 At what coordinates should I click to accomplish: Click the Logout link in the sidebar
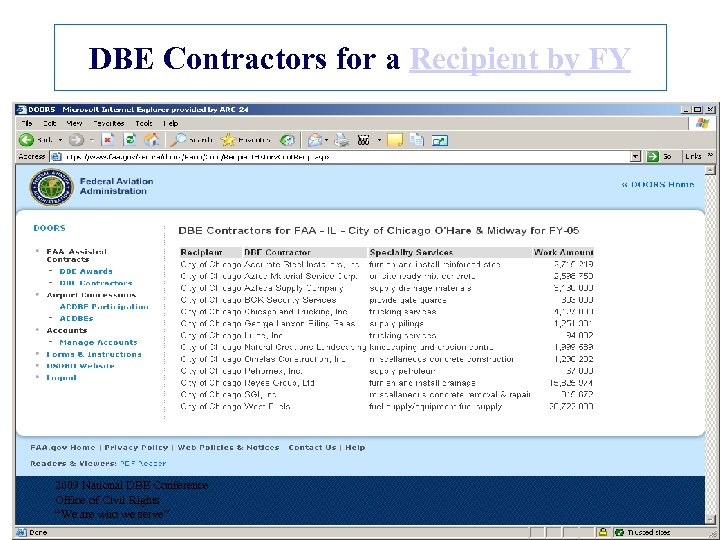tap(61, 377)
